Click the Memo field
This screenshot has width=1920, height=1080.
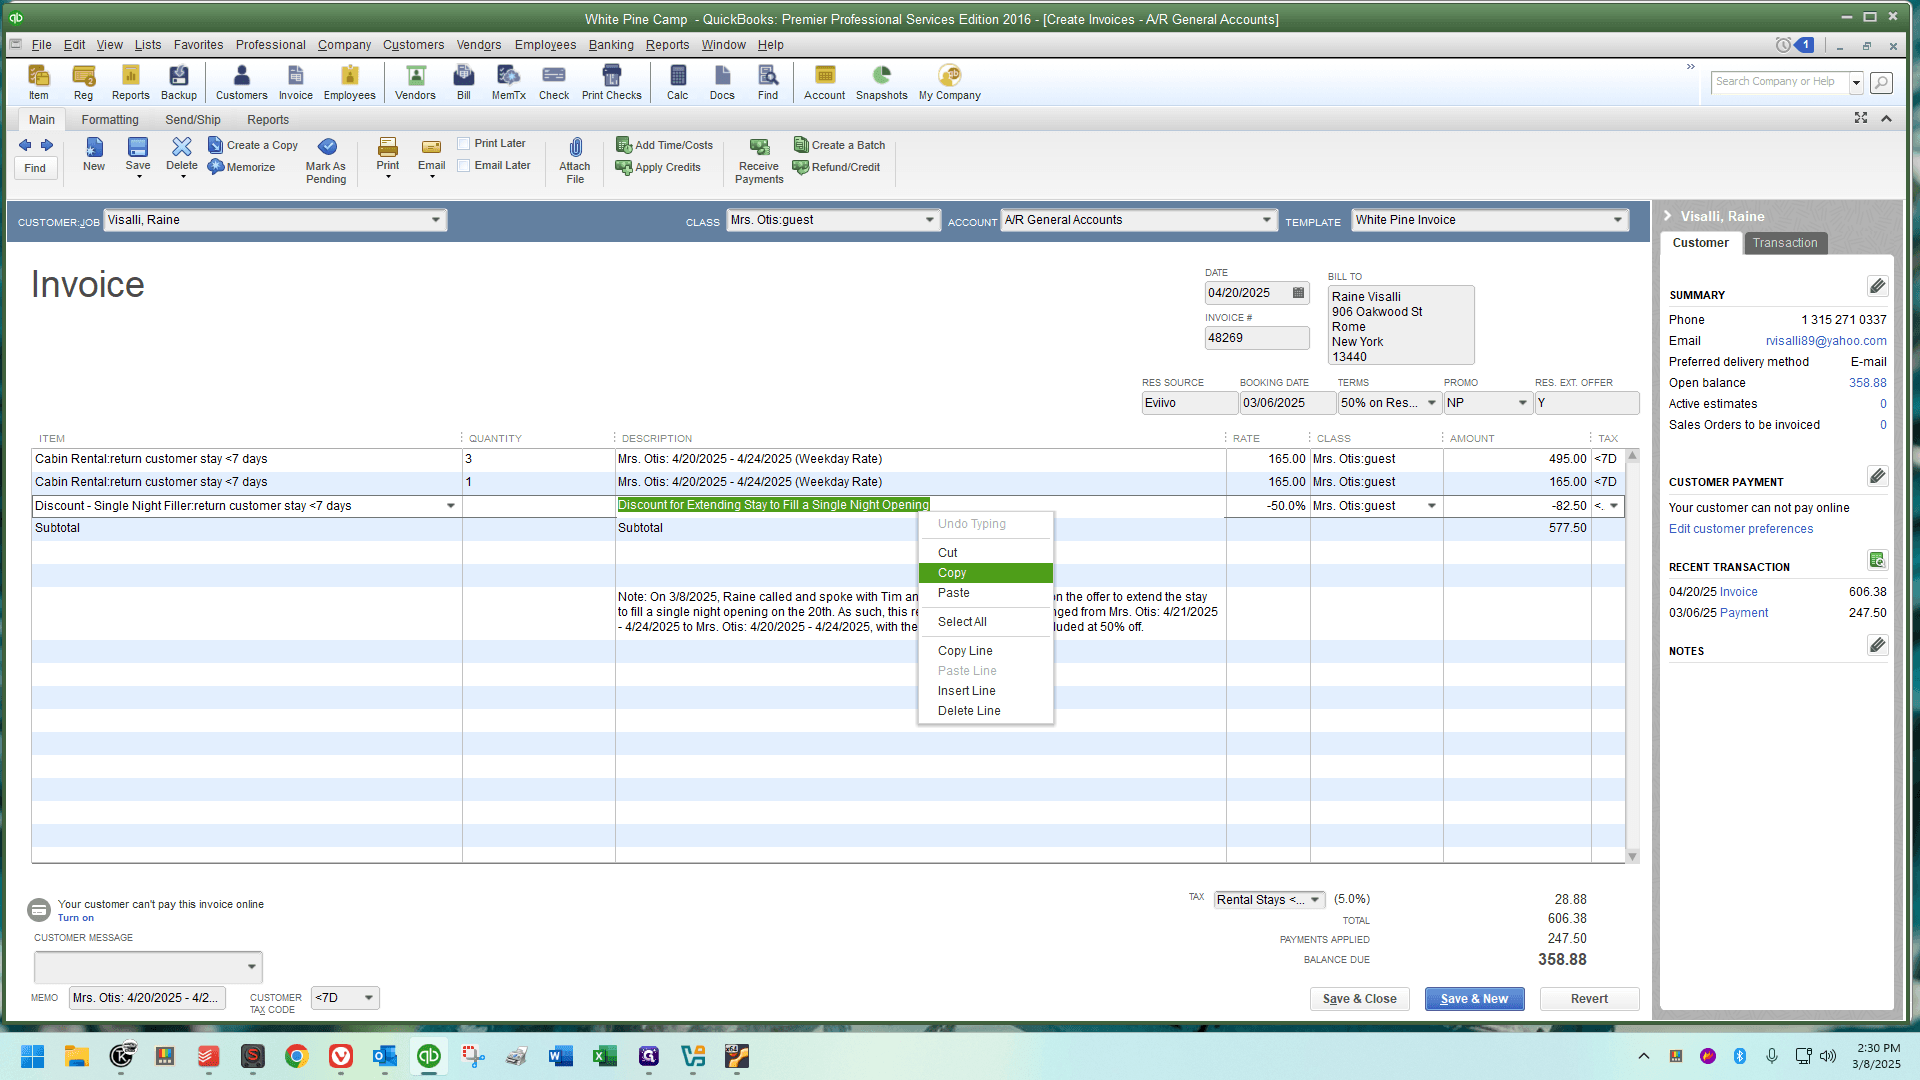coord(147,998)
